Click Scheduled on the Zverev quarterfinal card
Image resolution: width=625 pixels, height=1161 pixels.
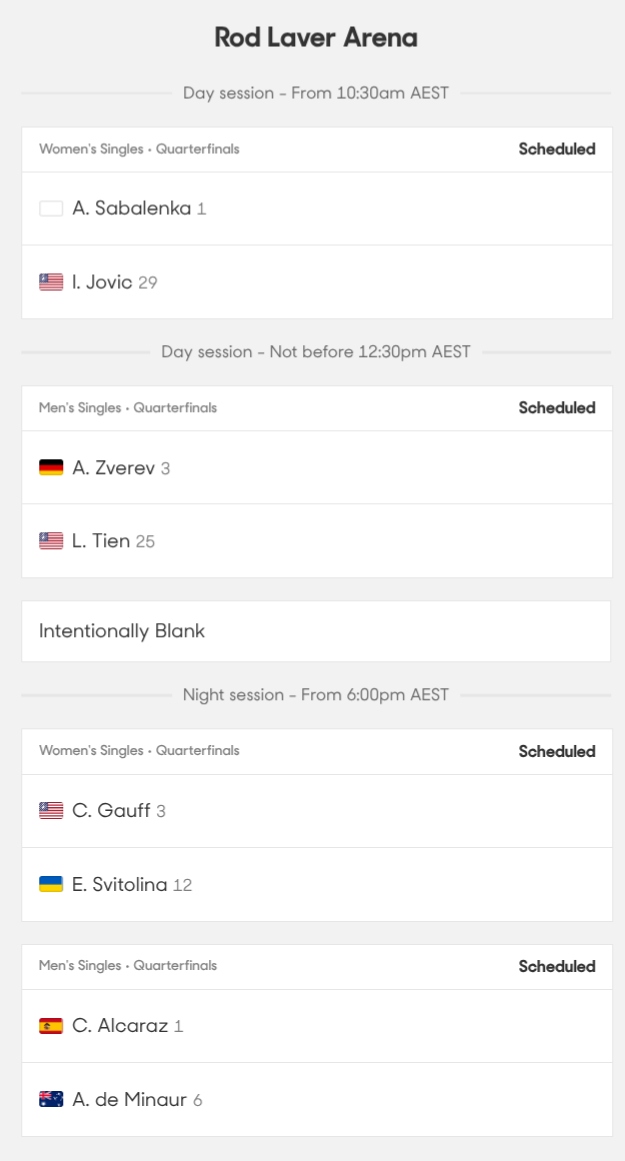pyautogui.click(x=557, y=408)
